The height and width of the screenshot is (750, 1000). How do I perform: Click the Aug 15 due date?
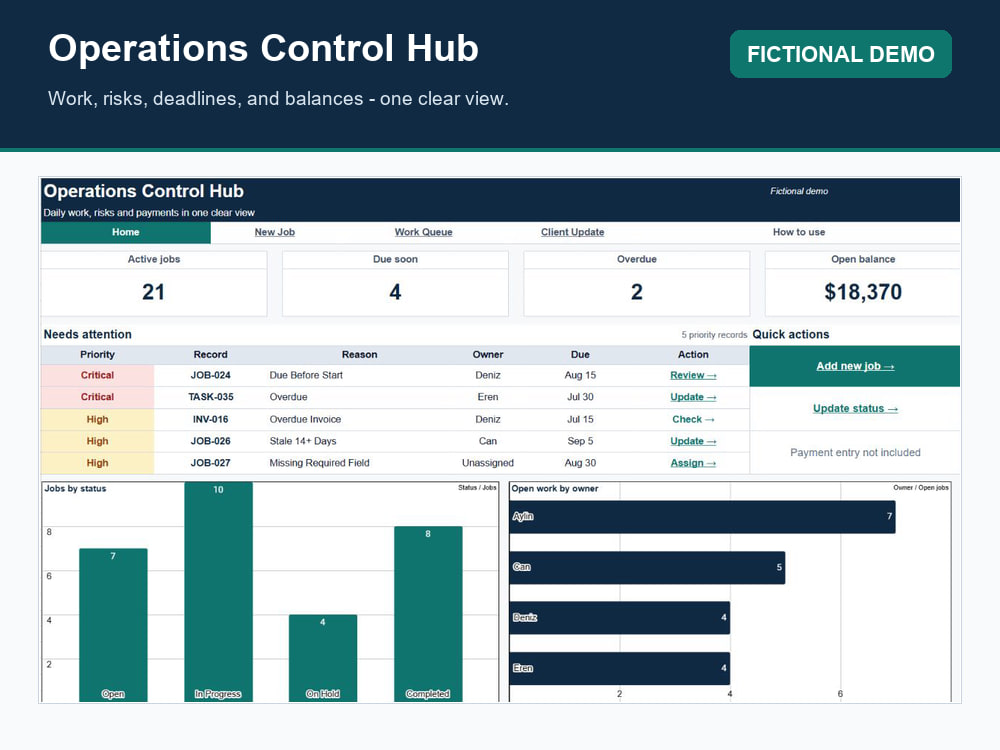click(580, 375)
